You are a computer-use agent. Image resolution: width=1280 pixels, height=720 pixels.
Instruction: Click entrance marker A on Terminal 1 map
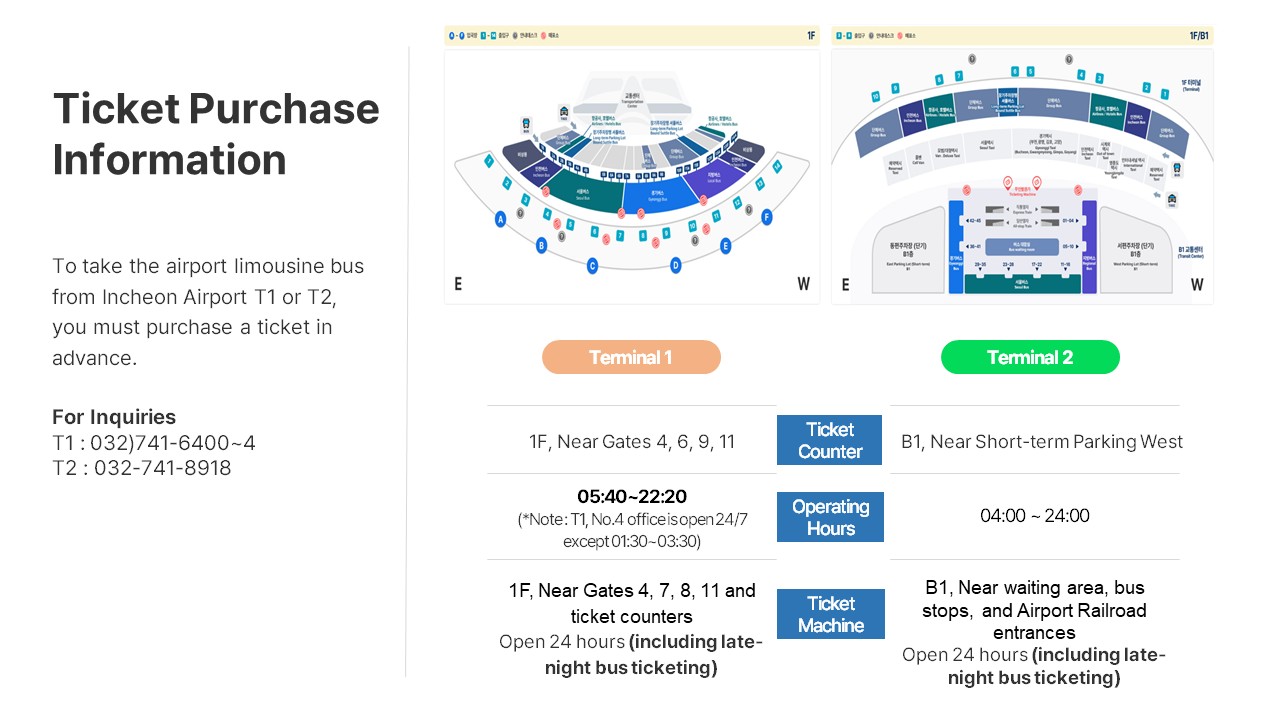tap(501, 219)
